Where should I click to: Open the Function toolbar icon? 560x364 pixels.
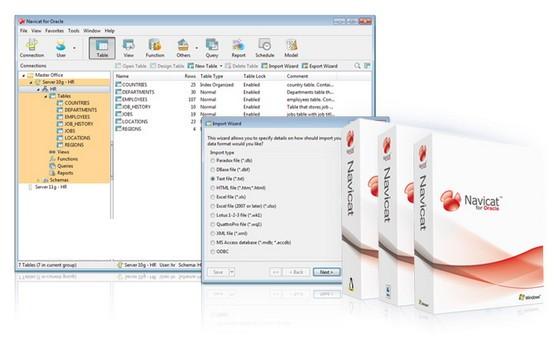tap(155, 48)
